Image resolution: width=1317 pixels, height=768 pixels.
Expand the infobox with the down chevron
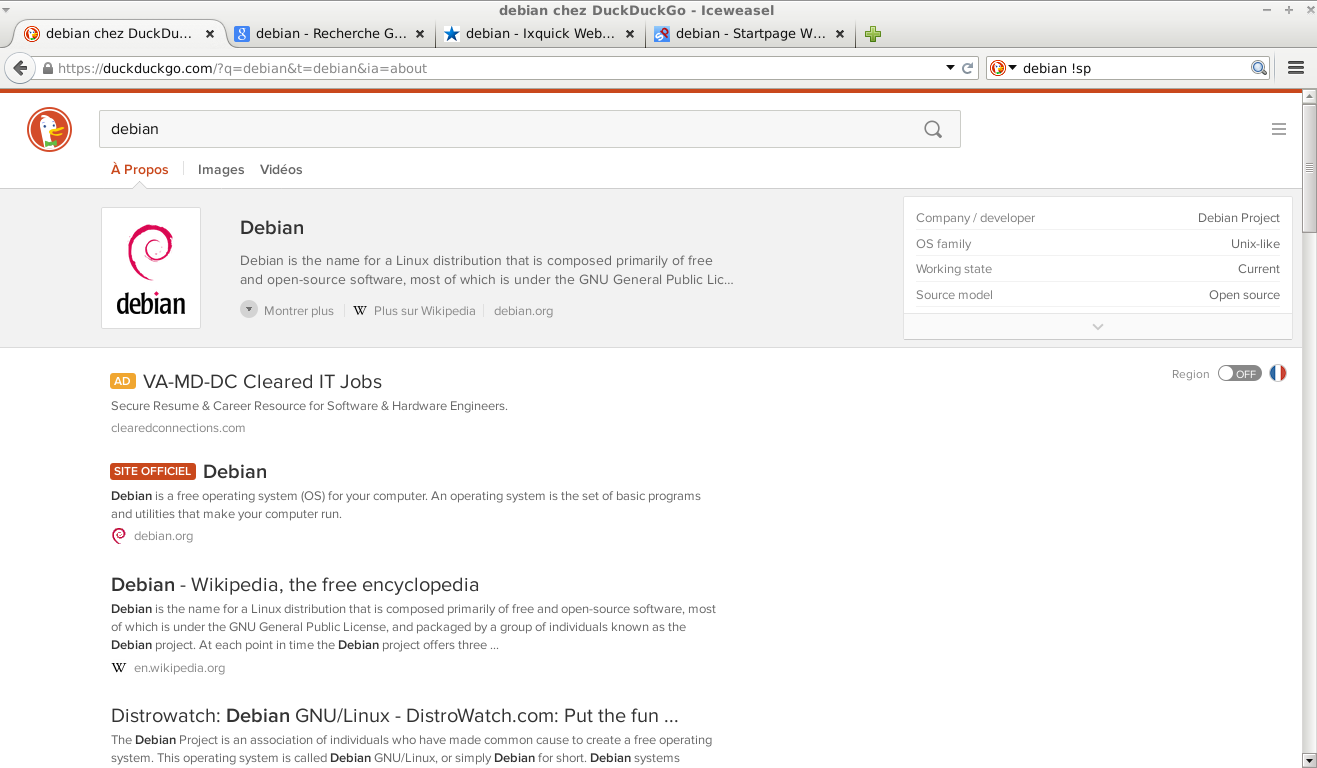pos(1097,327)
